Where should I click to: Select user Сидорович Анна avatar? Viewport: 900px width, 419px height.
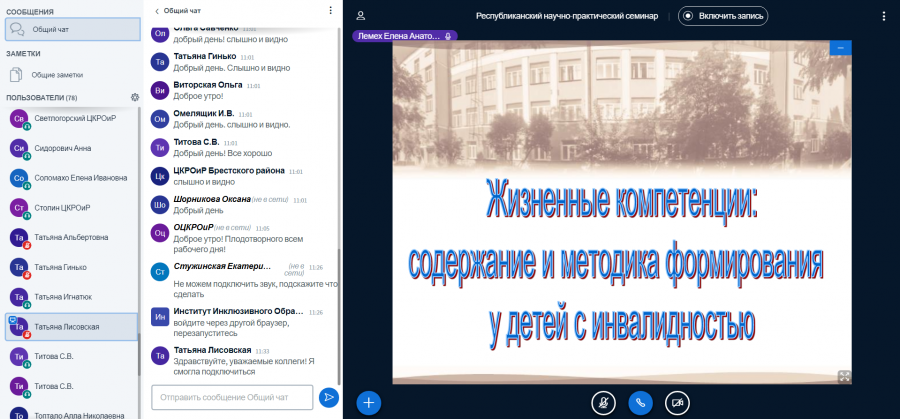pyautogui.click(x=20, y=148)
